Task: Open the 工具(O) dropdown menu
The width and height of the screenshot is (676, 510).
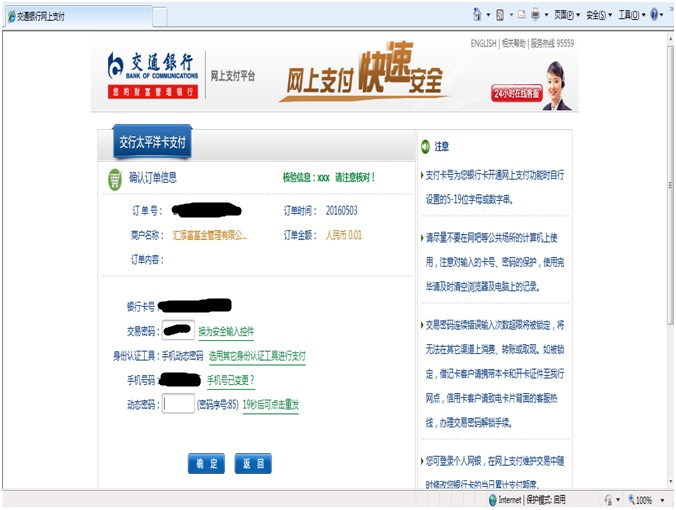Action: click(631, 15)
